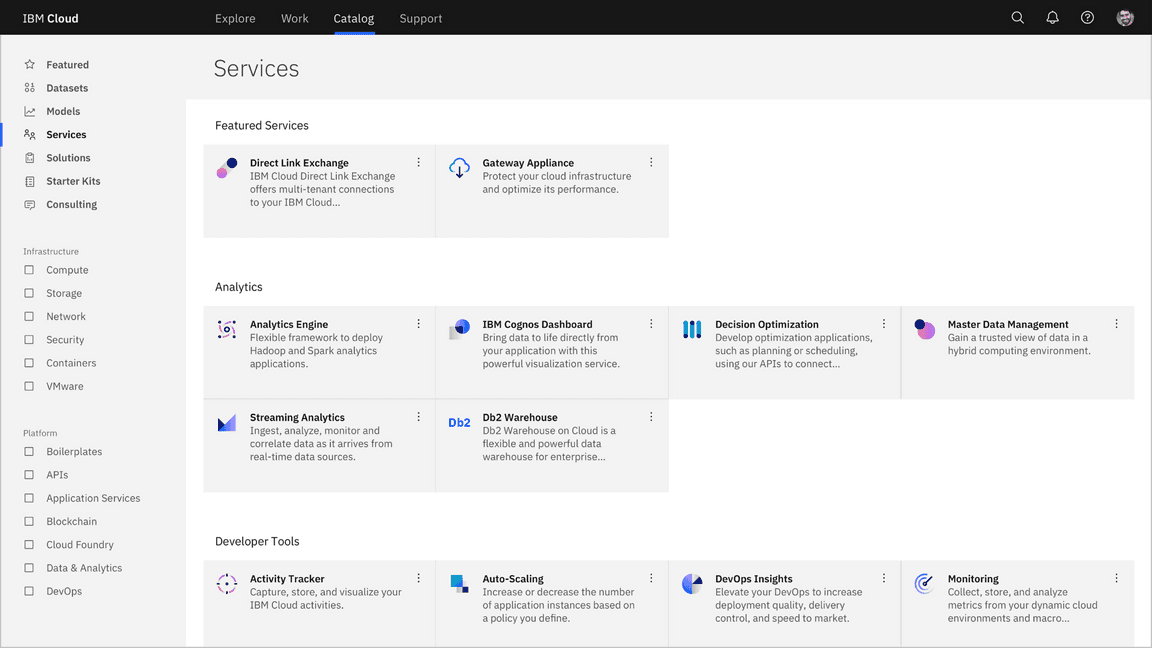Image resolution: width=1152 pixels, height=648 pixels.
Task: Go to Starter Kits in sidebar
Action: [73, 181]
